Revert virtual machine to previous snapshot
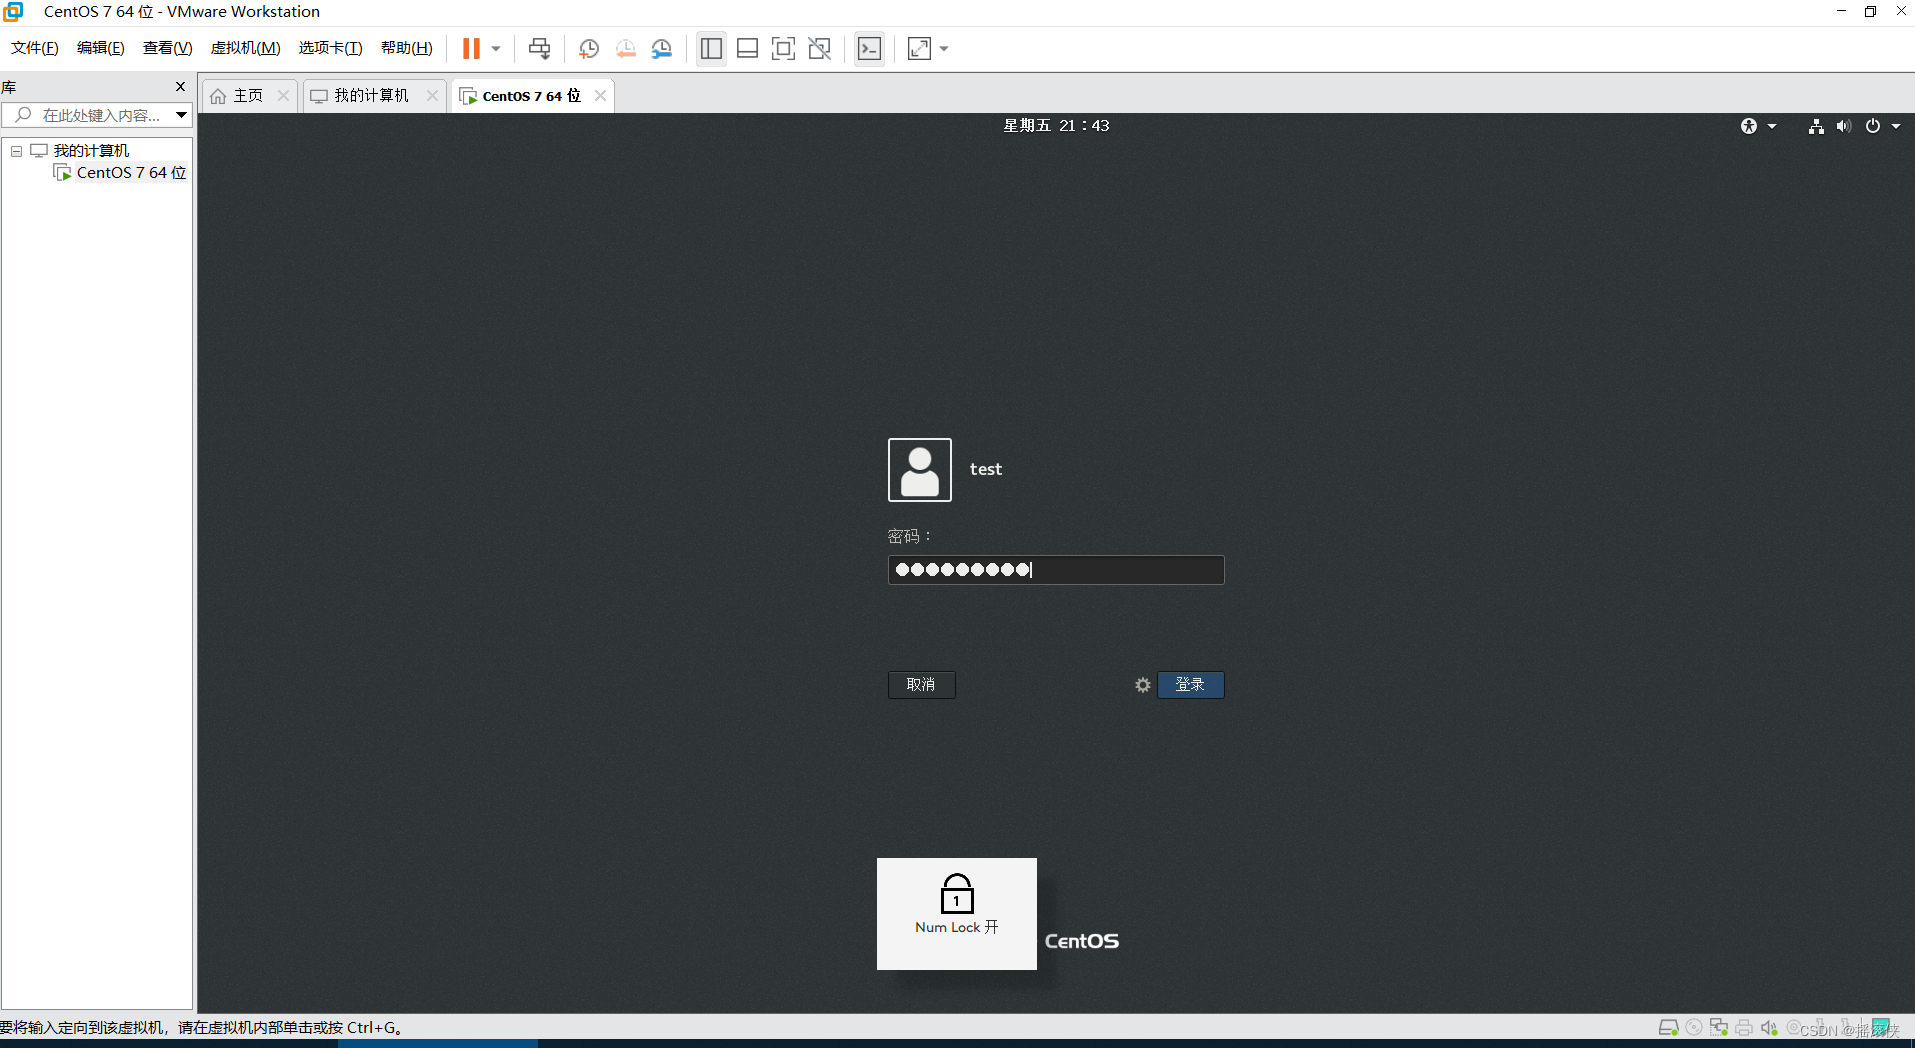This screenshot has width=1915, height=1048. 626,48
